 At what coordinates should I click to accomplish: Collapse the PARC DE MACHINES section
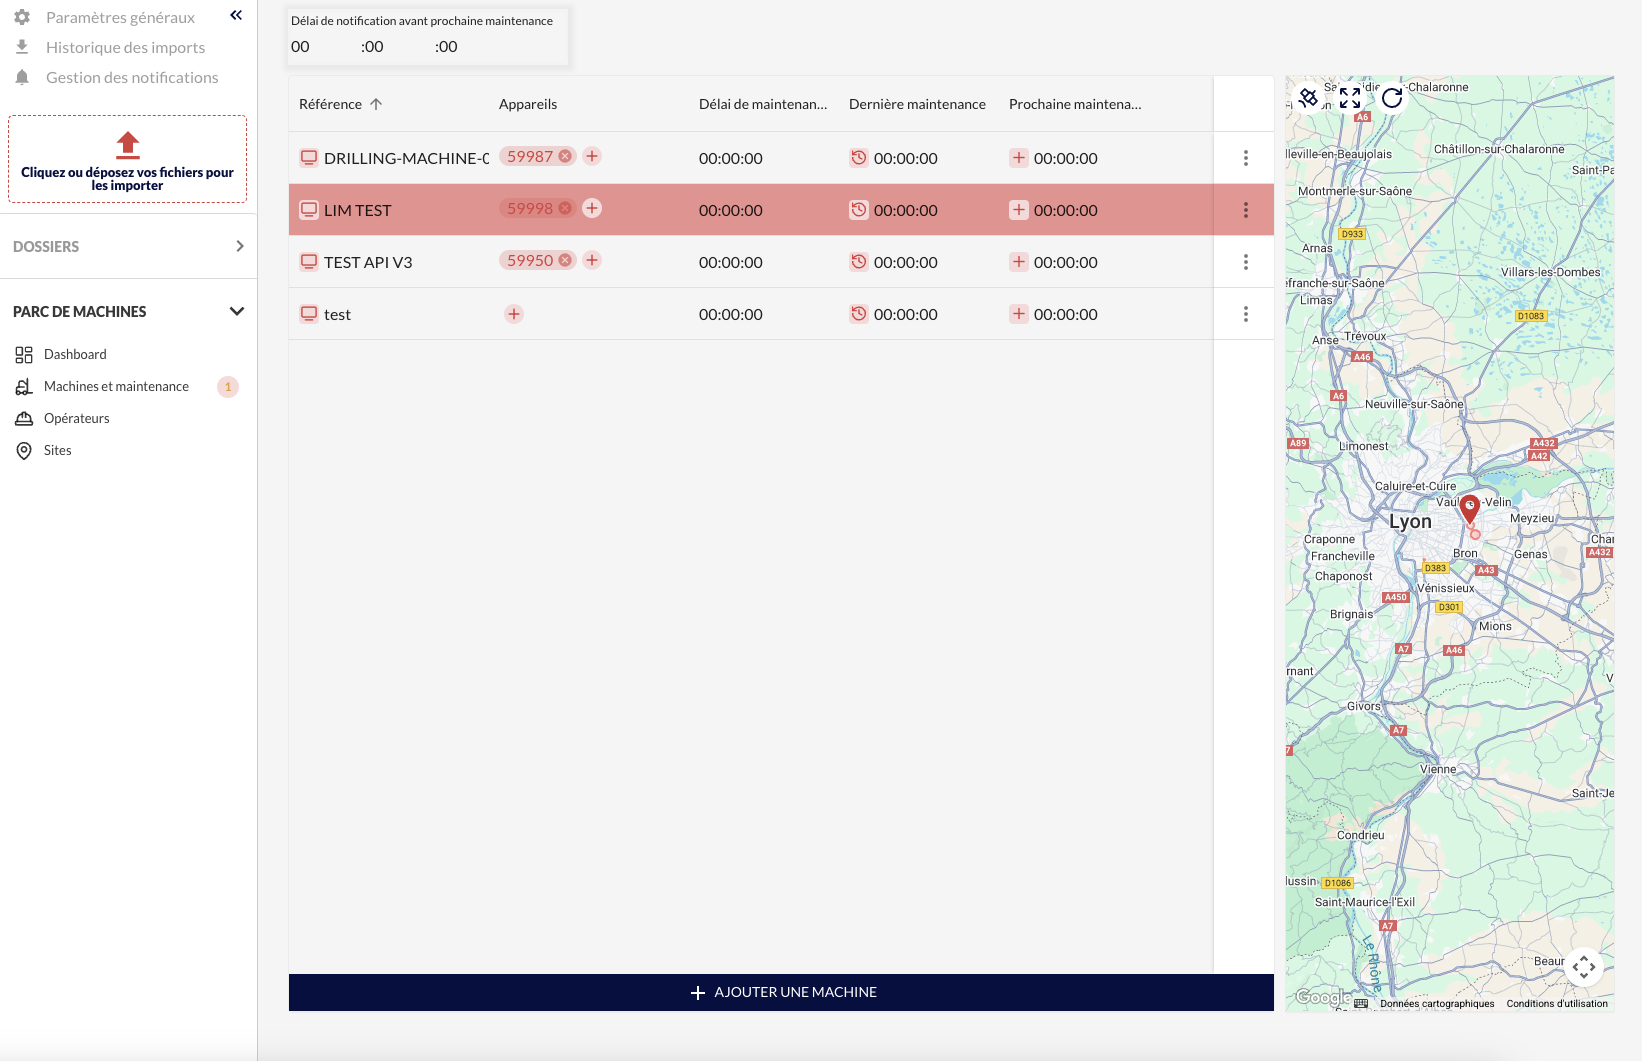(237, 311)
